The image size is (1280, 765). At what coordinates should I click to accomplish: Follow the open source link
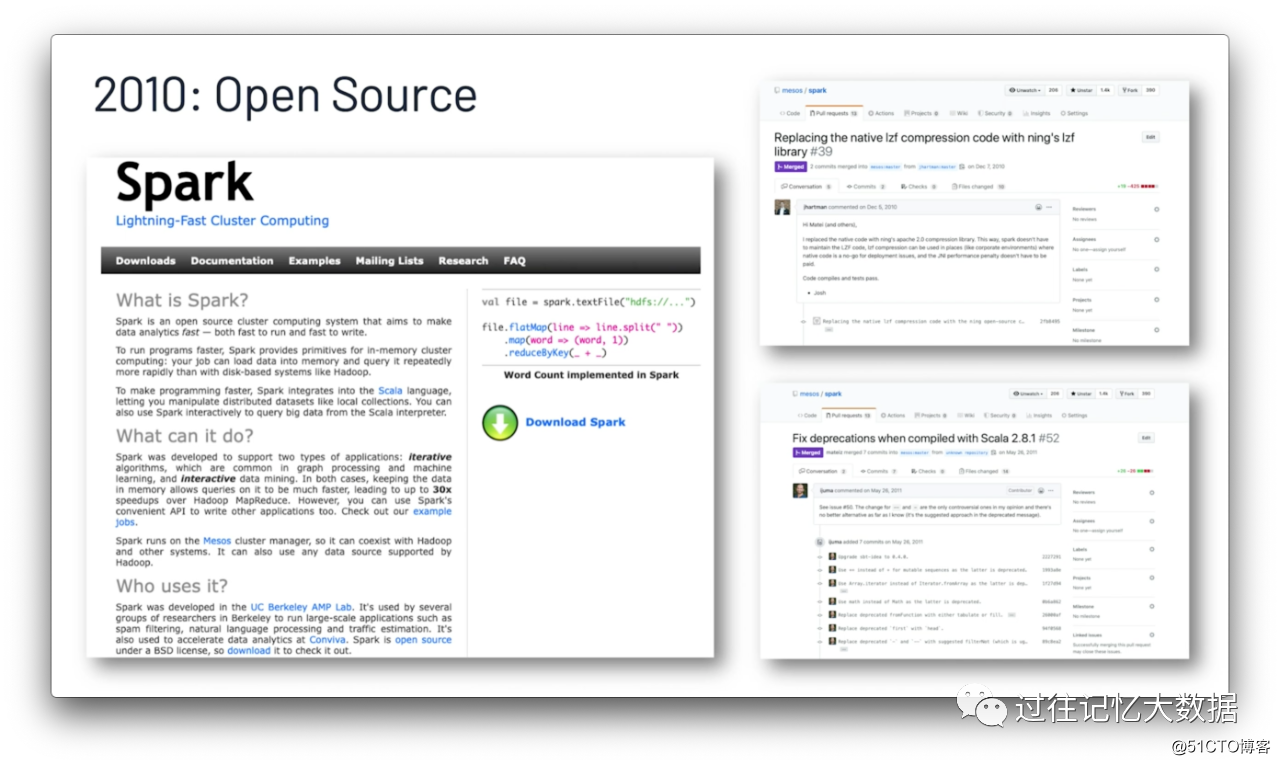423,640
